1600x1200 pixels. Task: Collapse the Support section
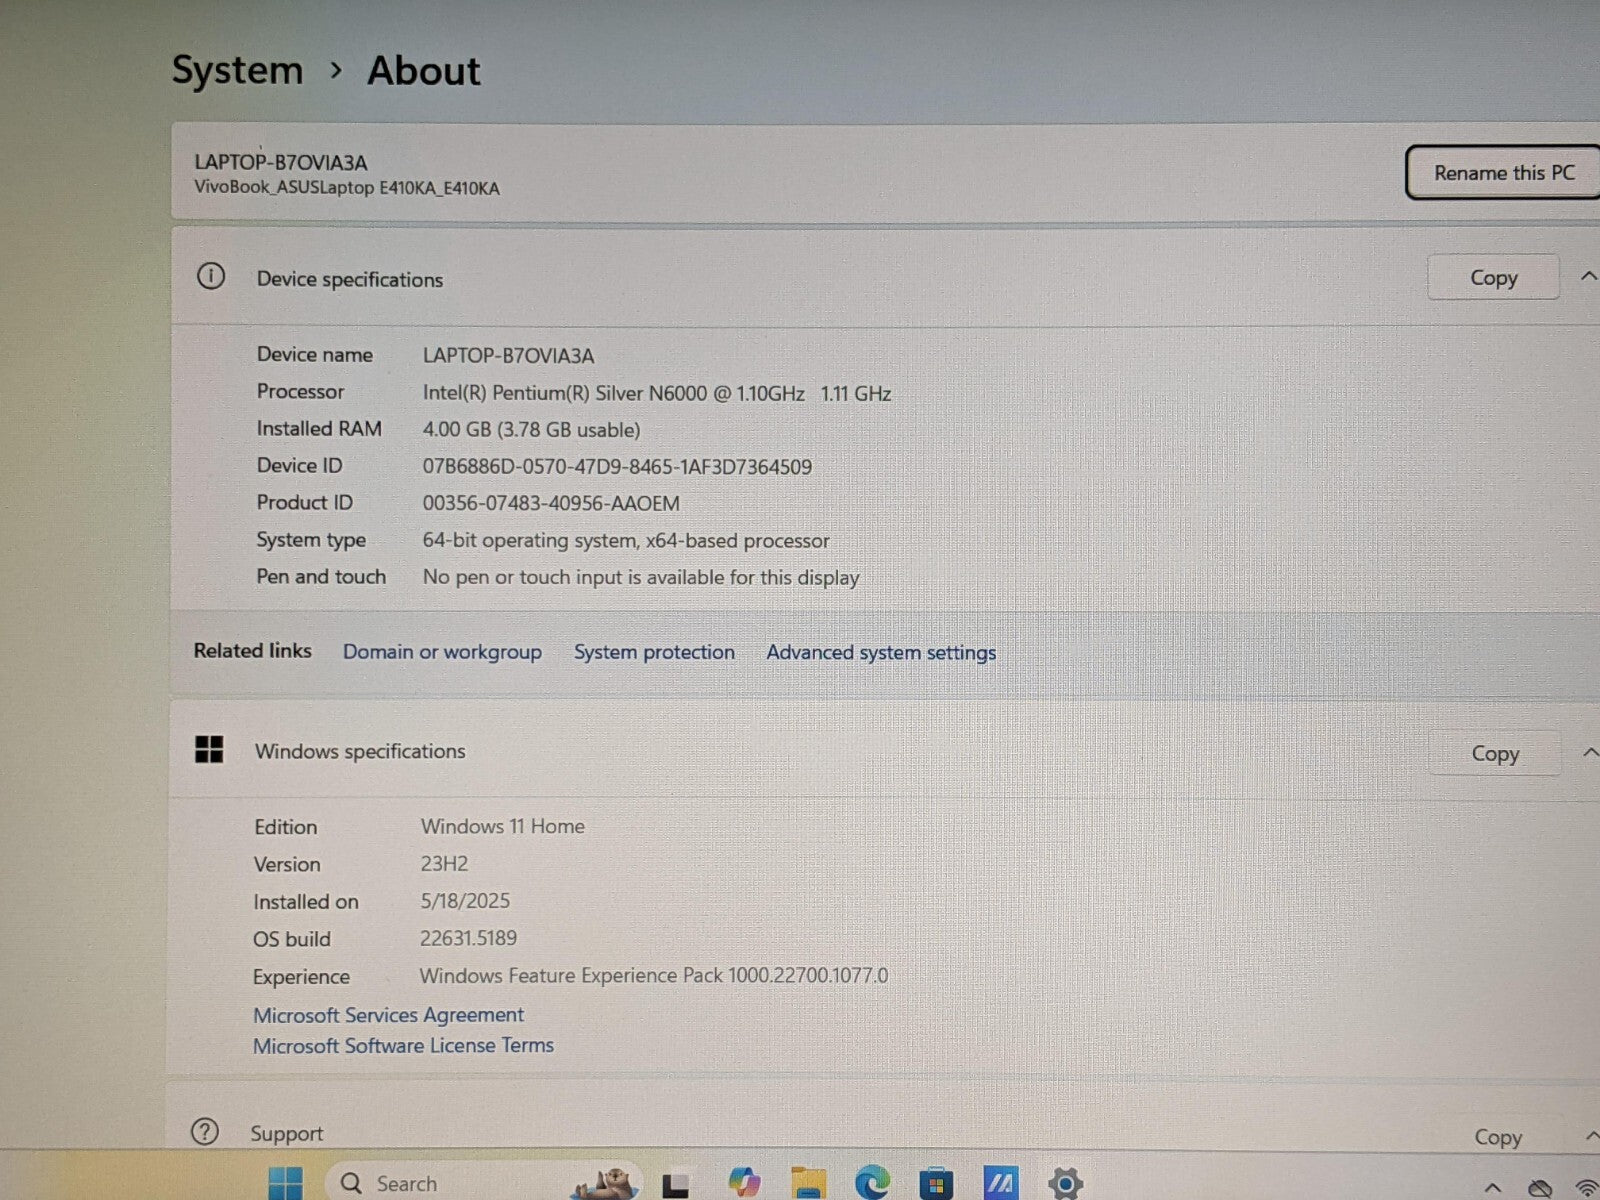1589,1136
